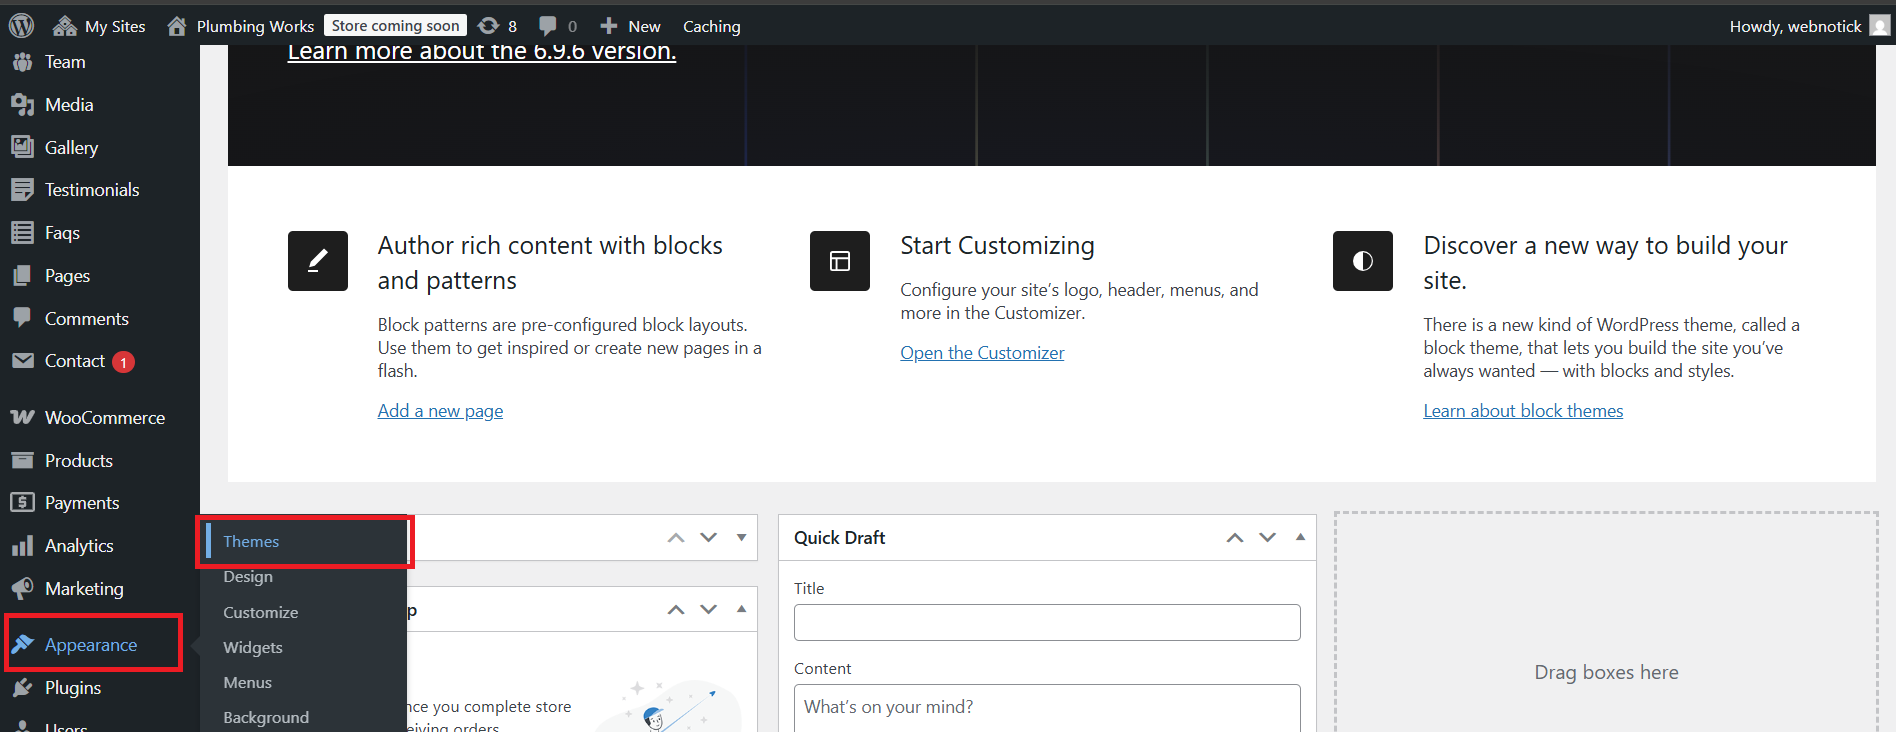Click the What's on your mind content box
This screenshot has width=1896, height=732.
click(x=1047, y=708)
